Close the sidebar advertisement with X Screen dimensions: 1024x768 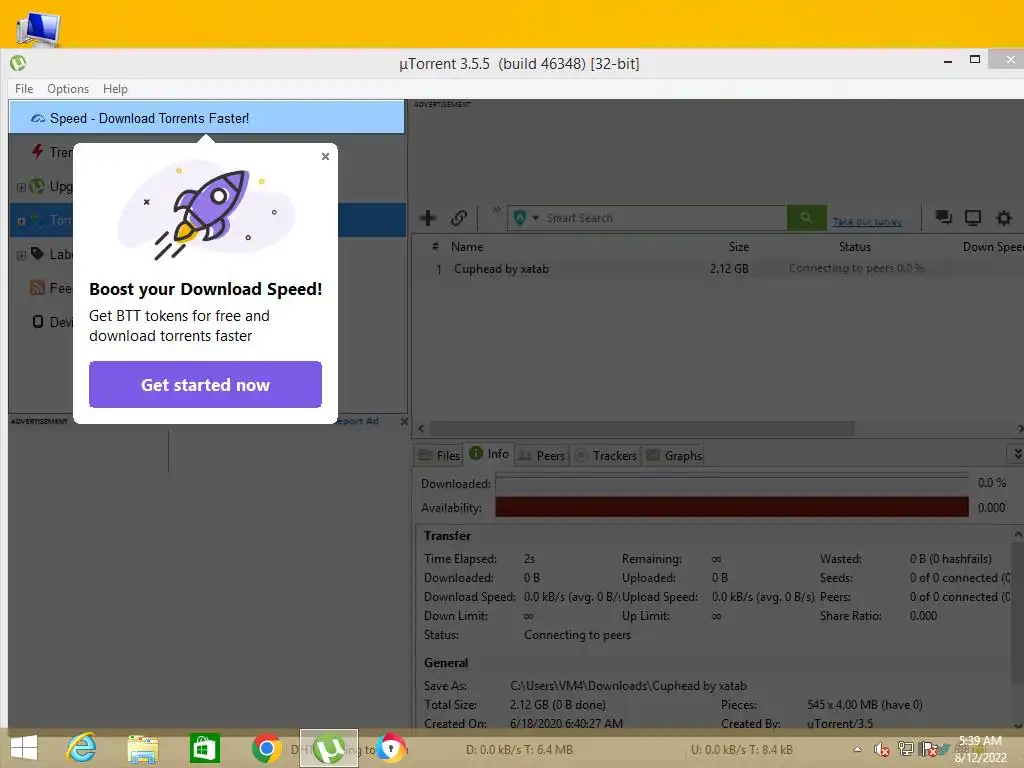404,421
